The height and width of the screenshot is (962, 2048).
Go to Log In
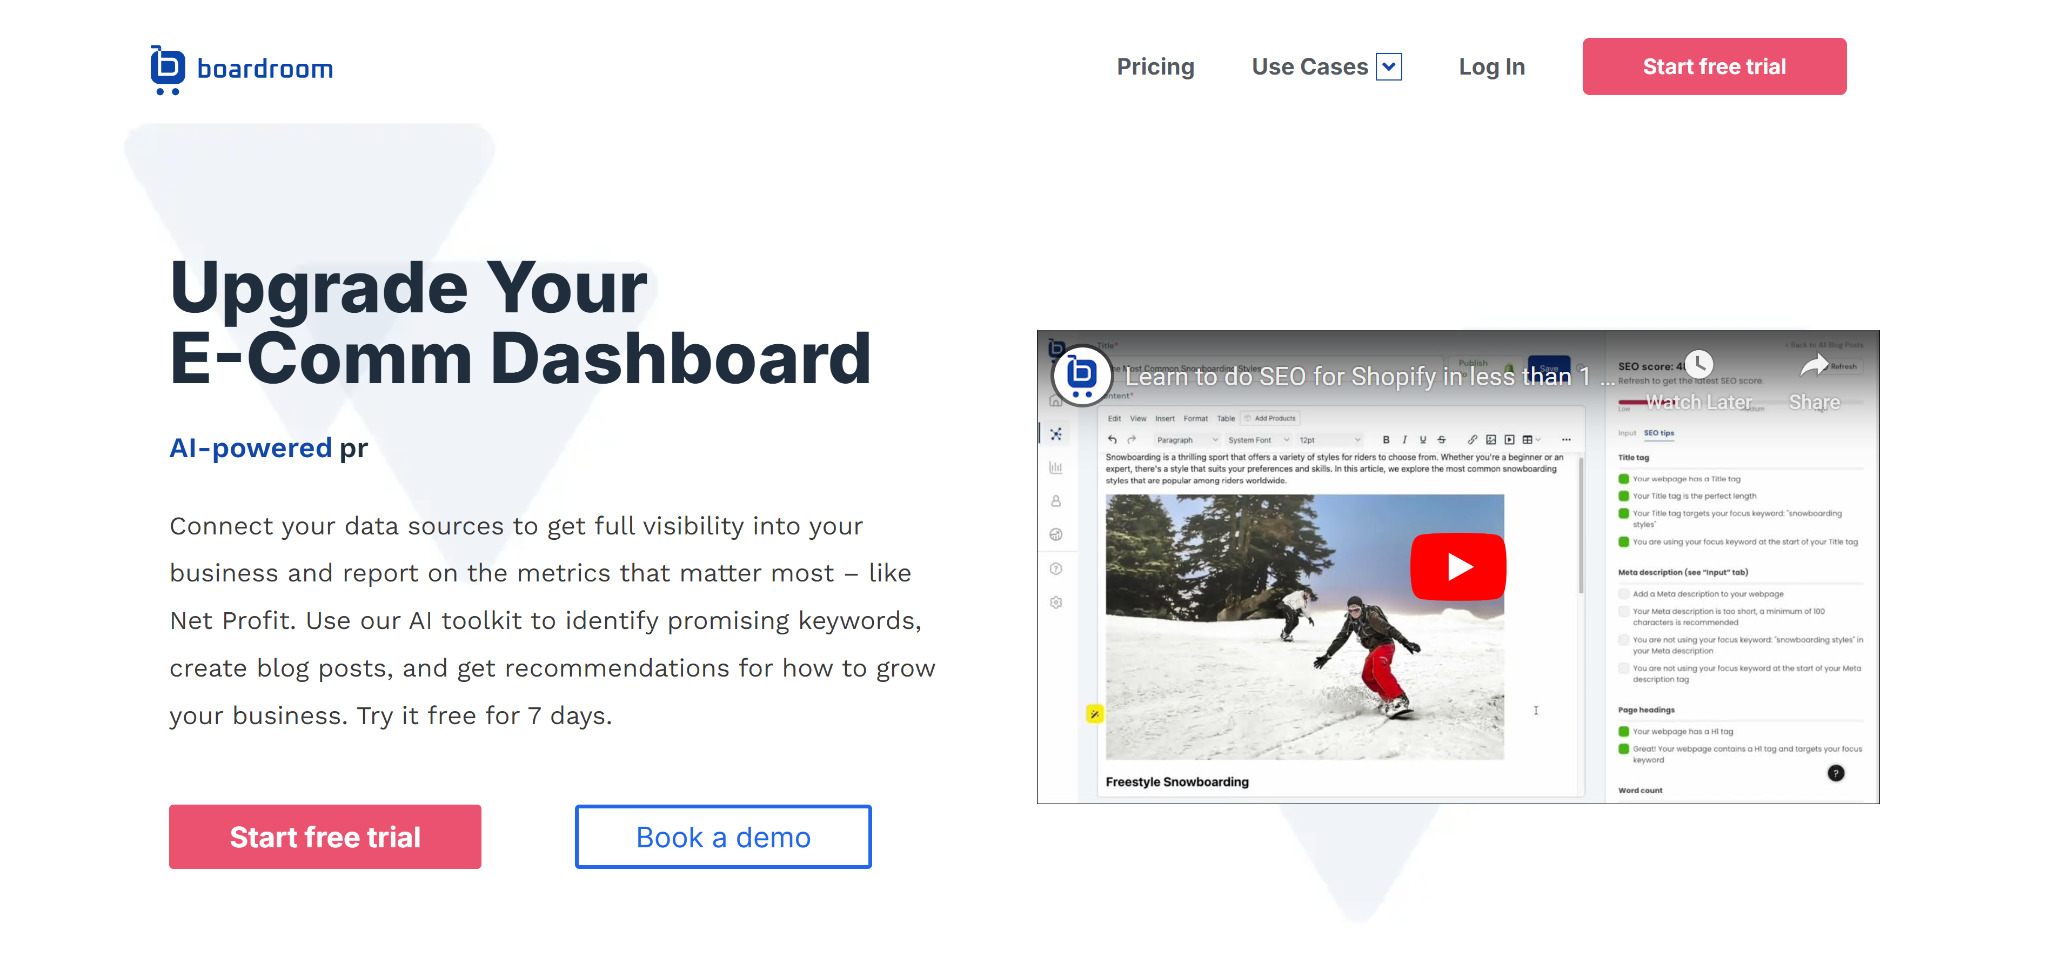click(x=1491, y=67)
